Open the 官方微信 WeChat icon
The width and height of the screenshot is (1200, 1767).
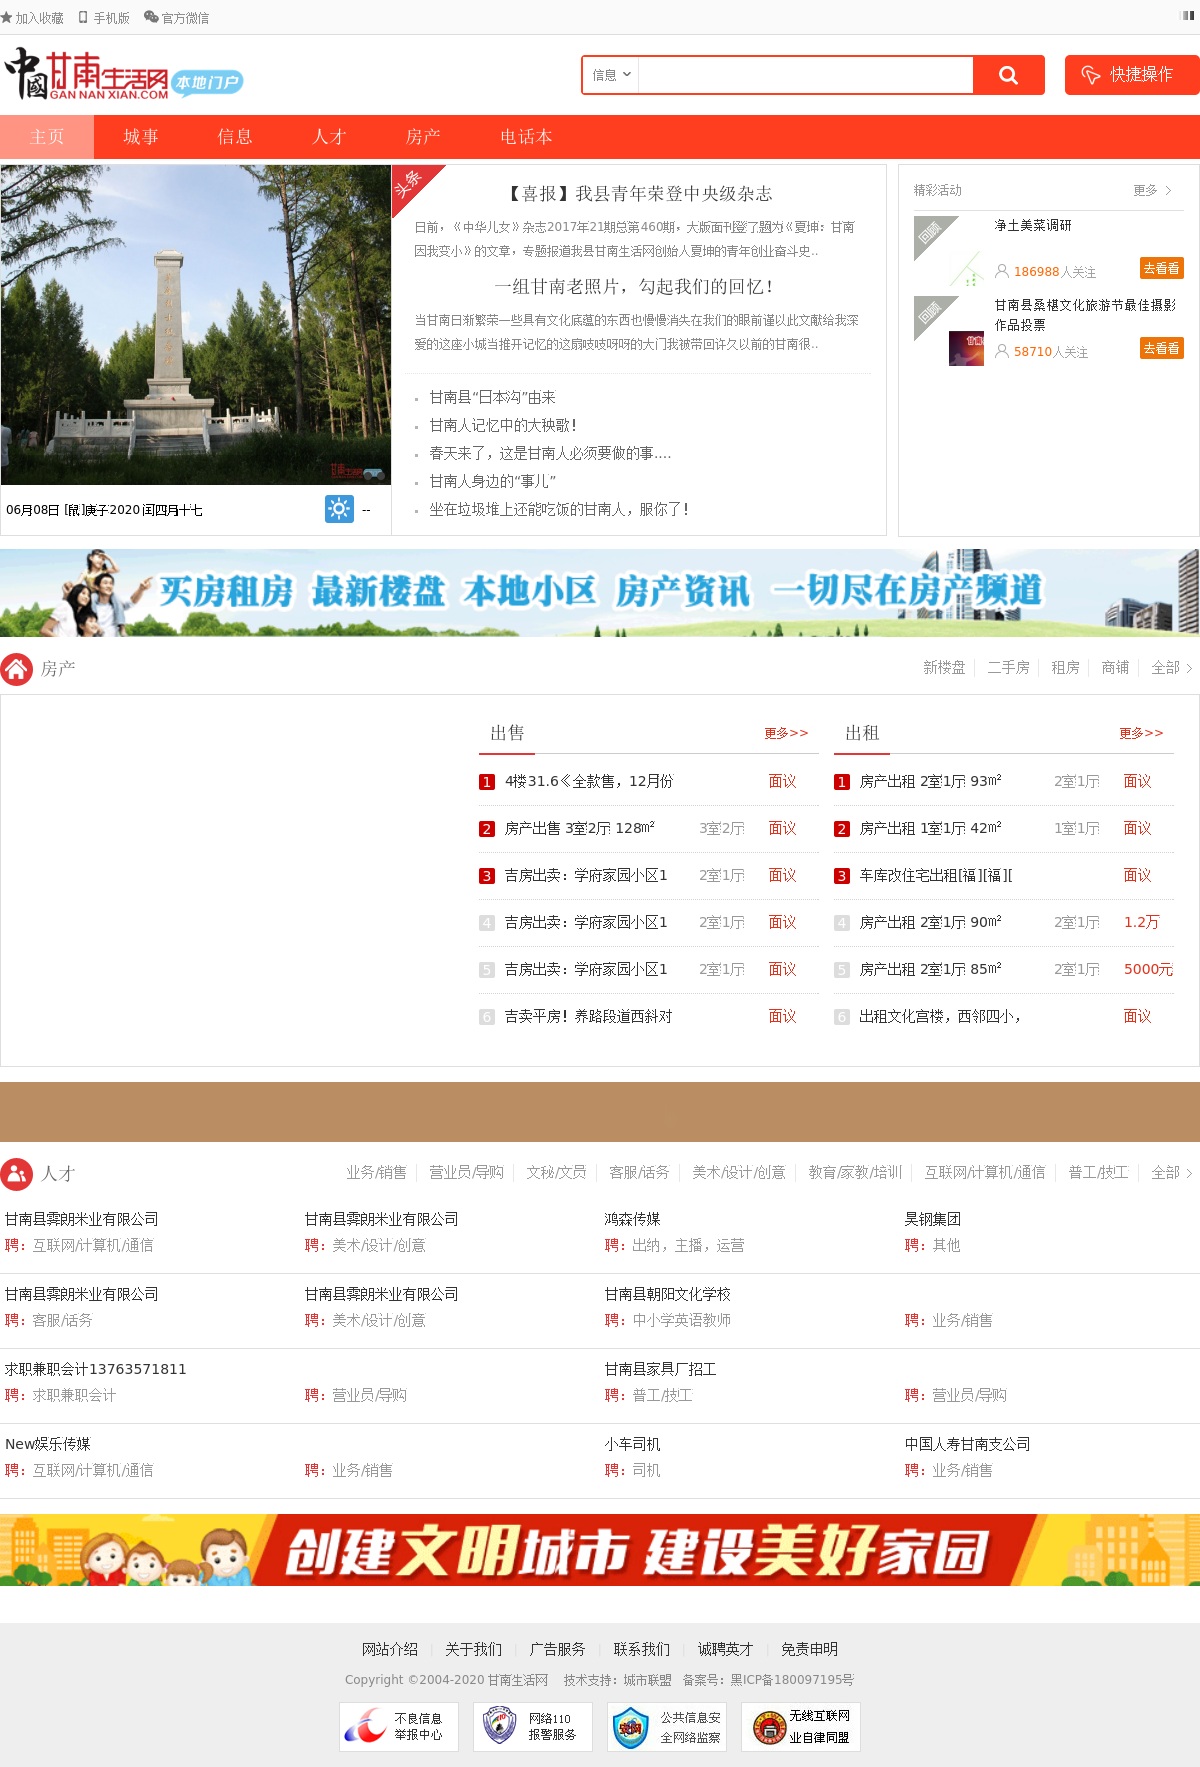151,18
